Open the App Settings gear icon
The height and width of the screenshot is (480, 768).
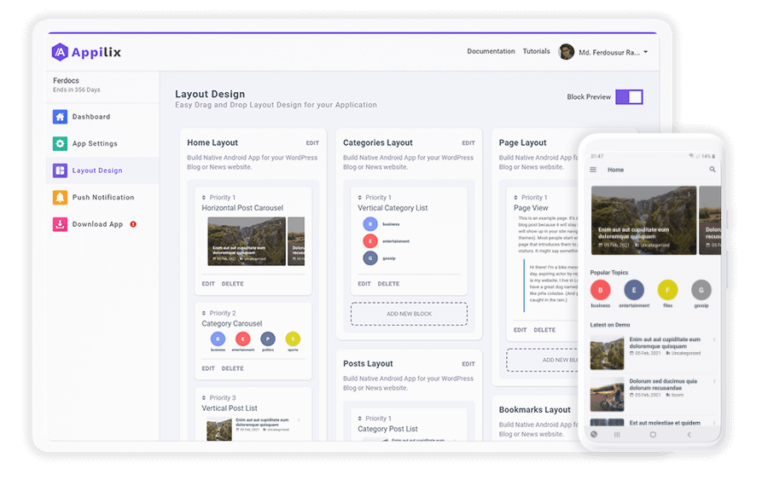[x=60, y=144]
